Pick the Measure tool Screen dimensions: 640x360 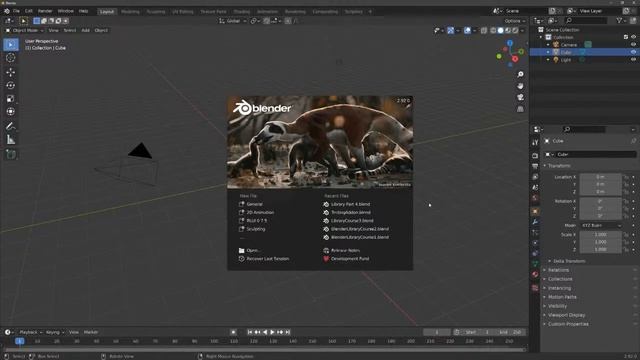pyautogui.click(x=11, y=140)
